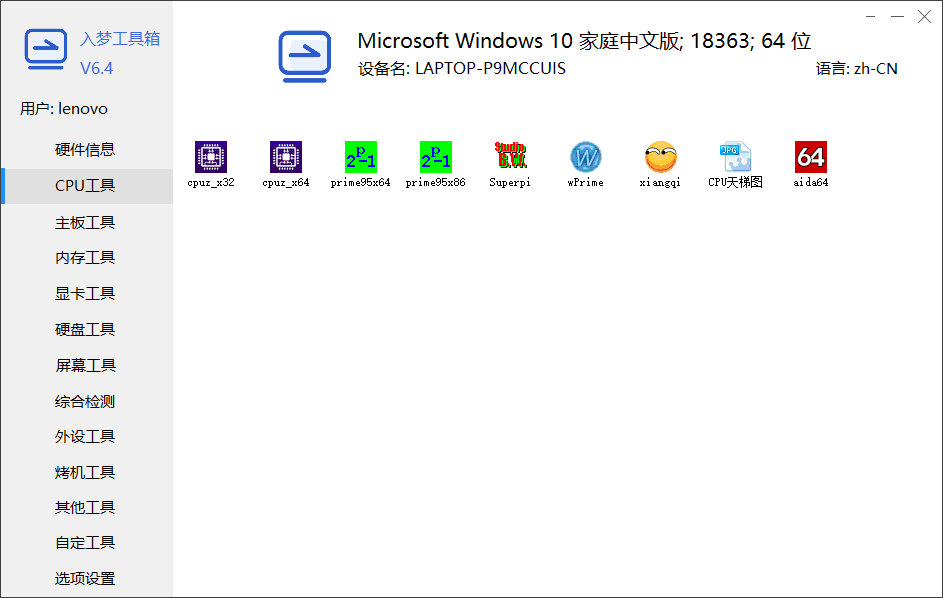Open 烤机工具 stress testing section
The height and width of the screenshot is (598, 943).
click(x=87, y=471)
